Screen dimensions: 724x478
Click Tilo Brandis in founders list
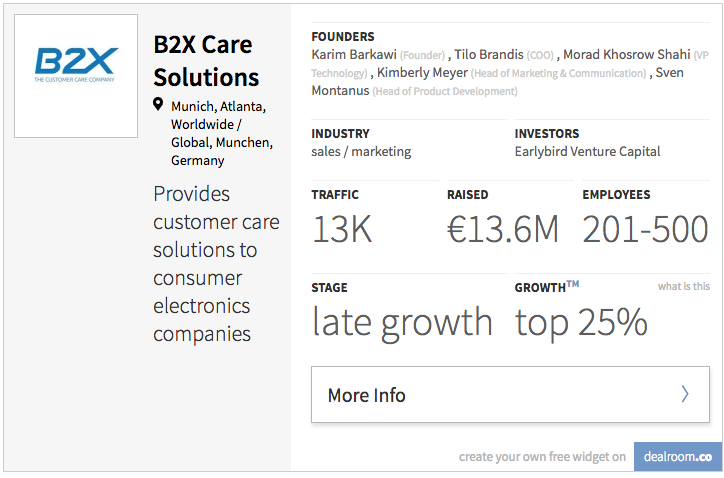489,54
